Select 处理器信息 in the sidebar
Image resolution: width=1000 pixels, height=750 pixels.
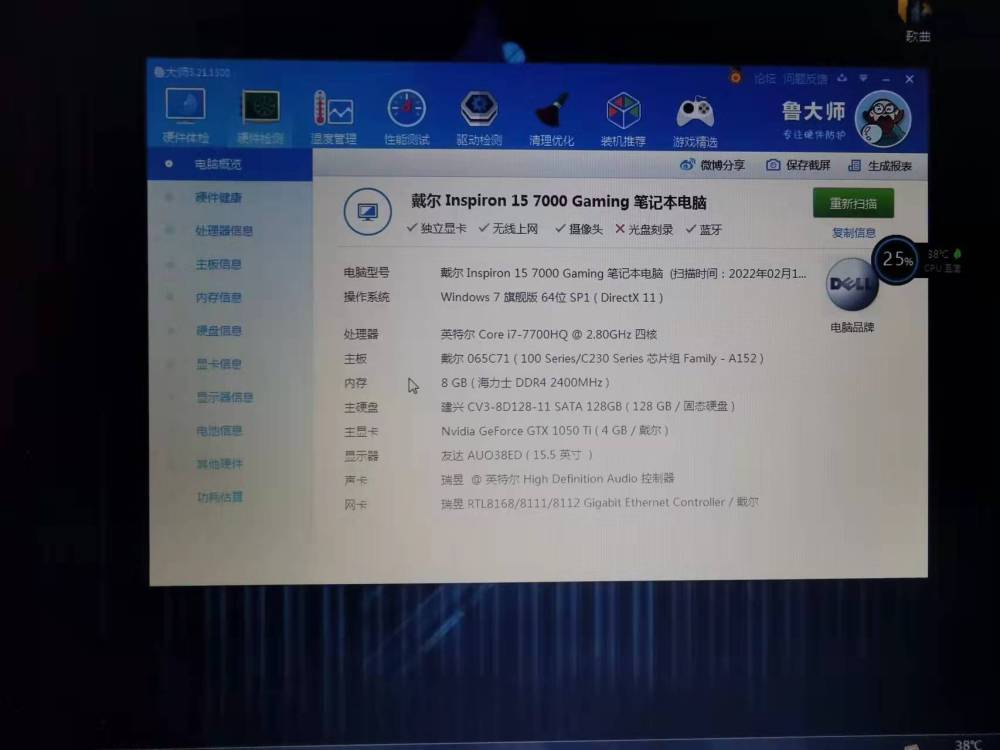tap(224, 231)
